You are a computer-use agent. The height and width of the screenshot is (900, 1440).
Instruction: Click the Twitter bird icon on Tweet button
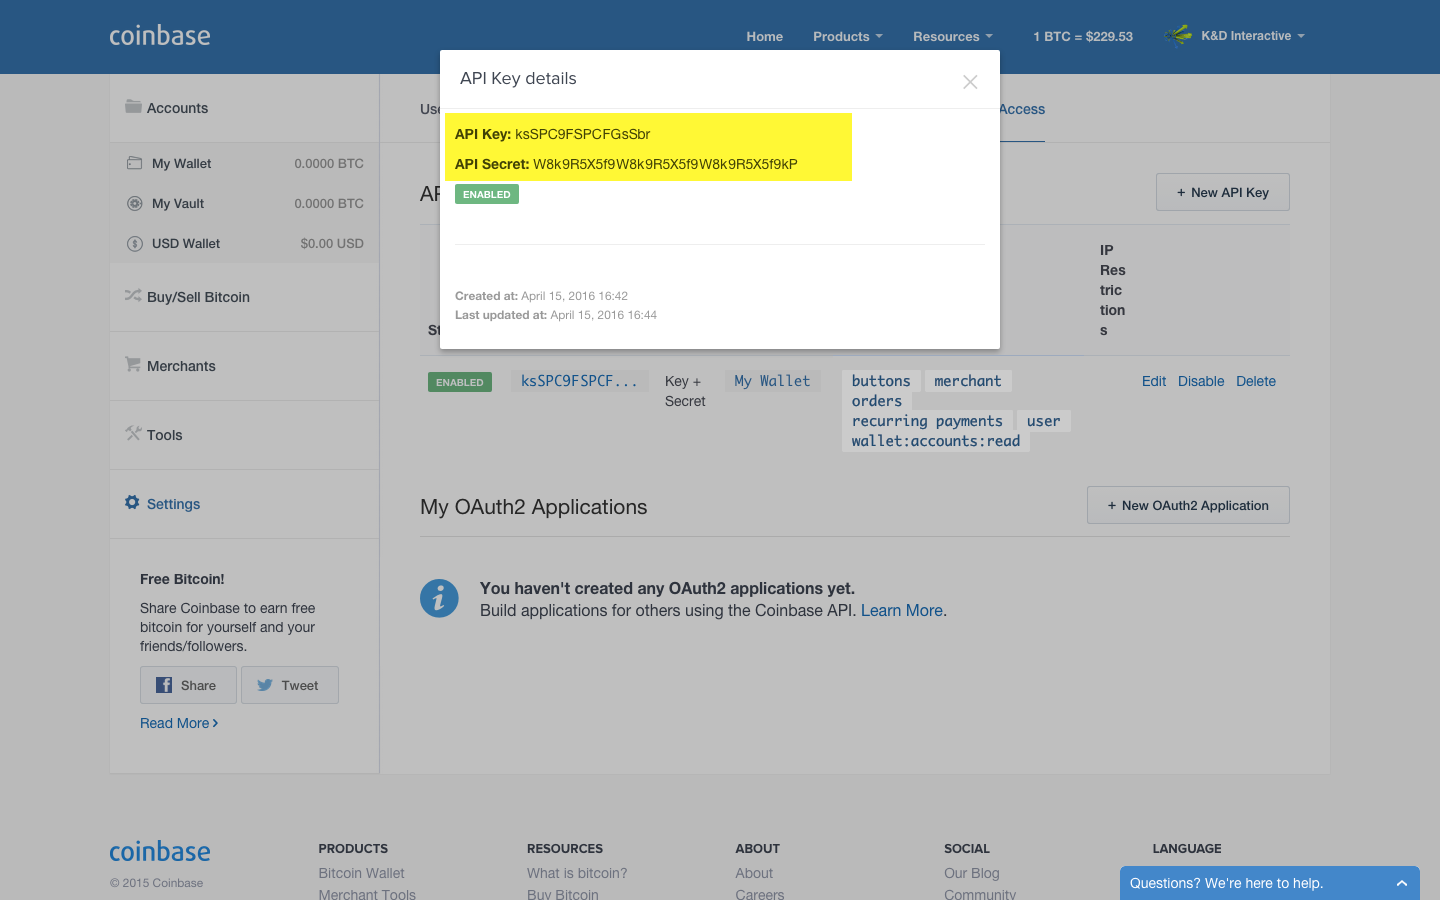(x=265, y=685)
